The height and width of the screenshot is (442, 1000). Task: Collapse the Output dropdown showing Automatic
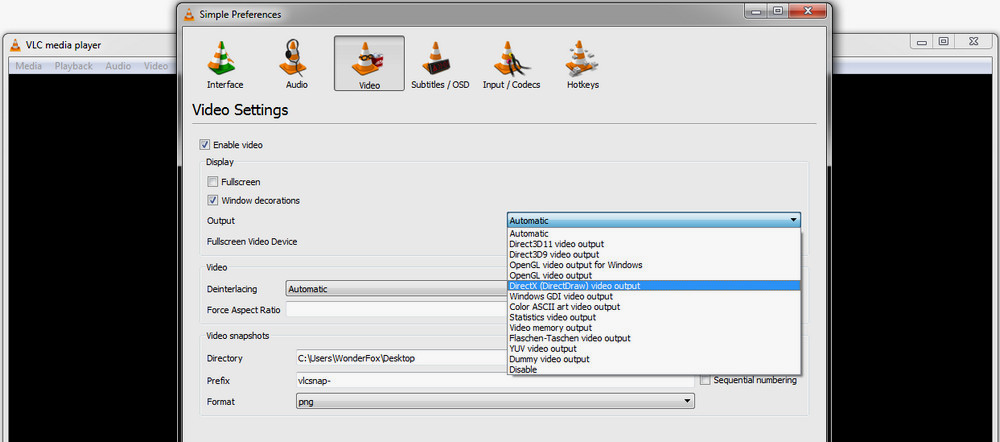tap(654, 221)
